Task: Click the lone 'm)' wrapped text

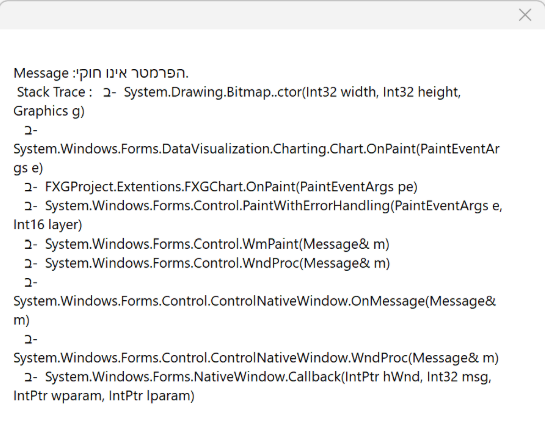Action: click(22, 320)
